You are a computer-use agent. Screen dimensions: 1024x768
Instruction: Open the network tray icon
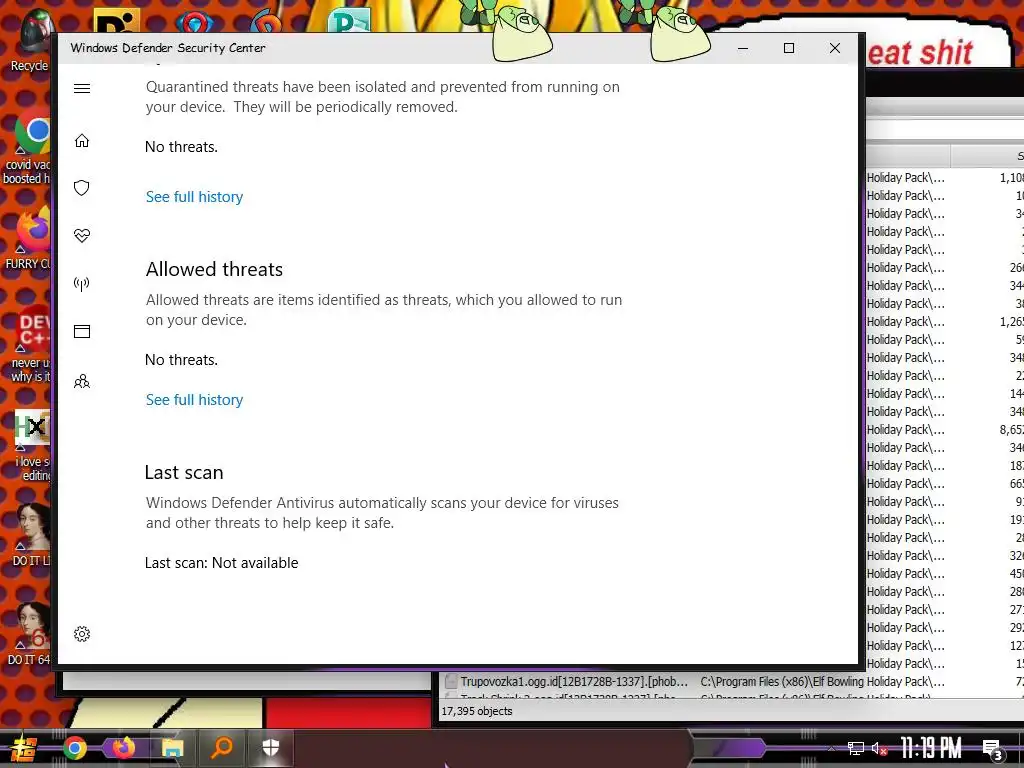tap(856, 748)
